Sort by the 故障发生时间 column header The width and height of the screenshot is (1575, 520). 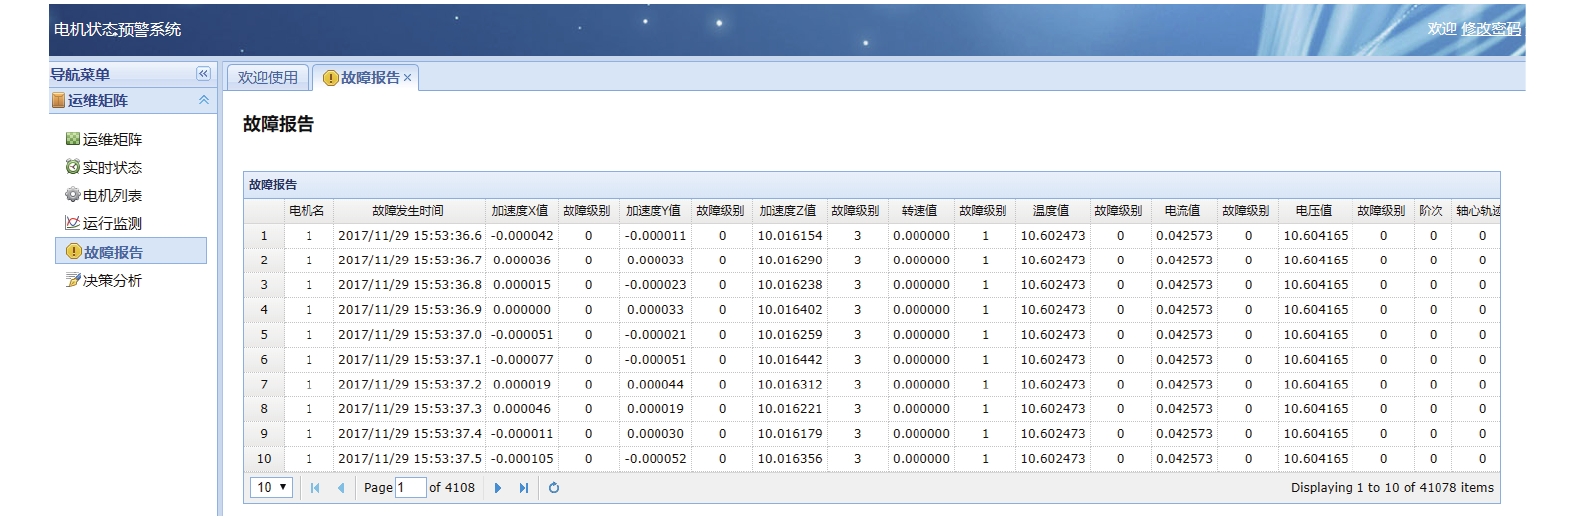(x=409, y=210)
